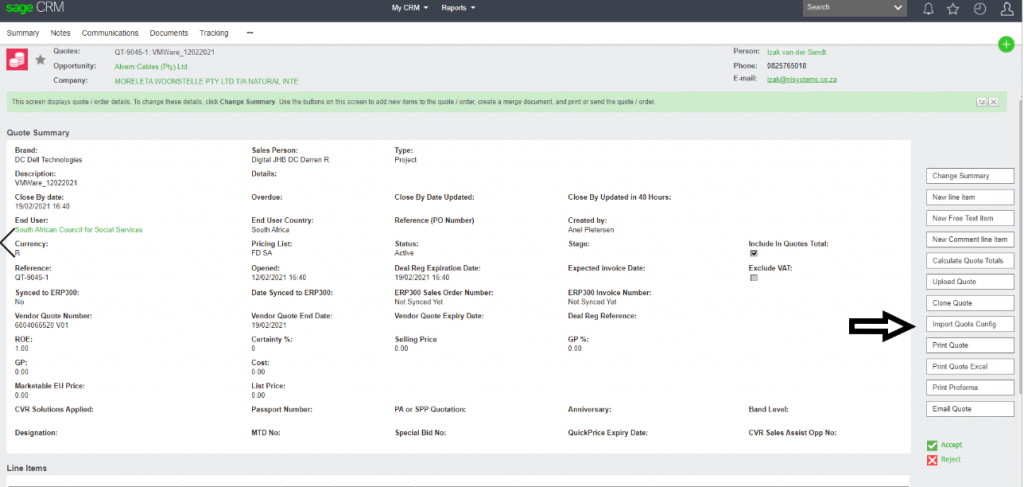Open the user profile icon
The height and width of the screenshot is (487, 1024).
1005,9
